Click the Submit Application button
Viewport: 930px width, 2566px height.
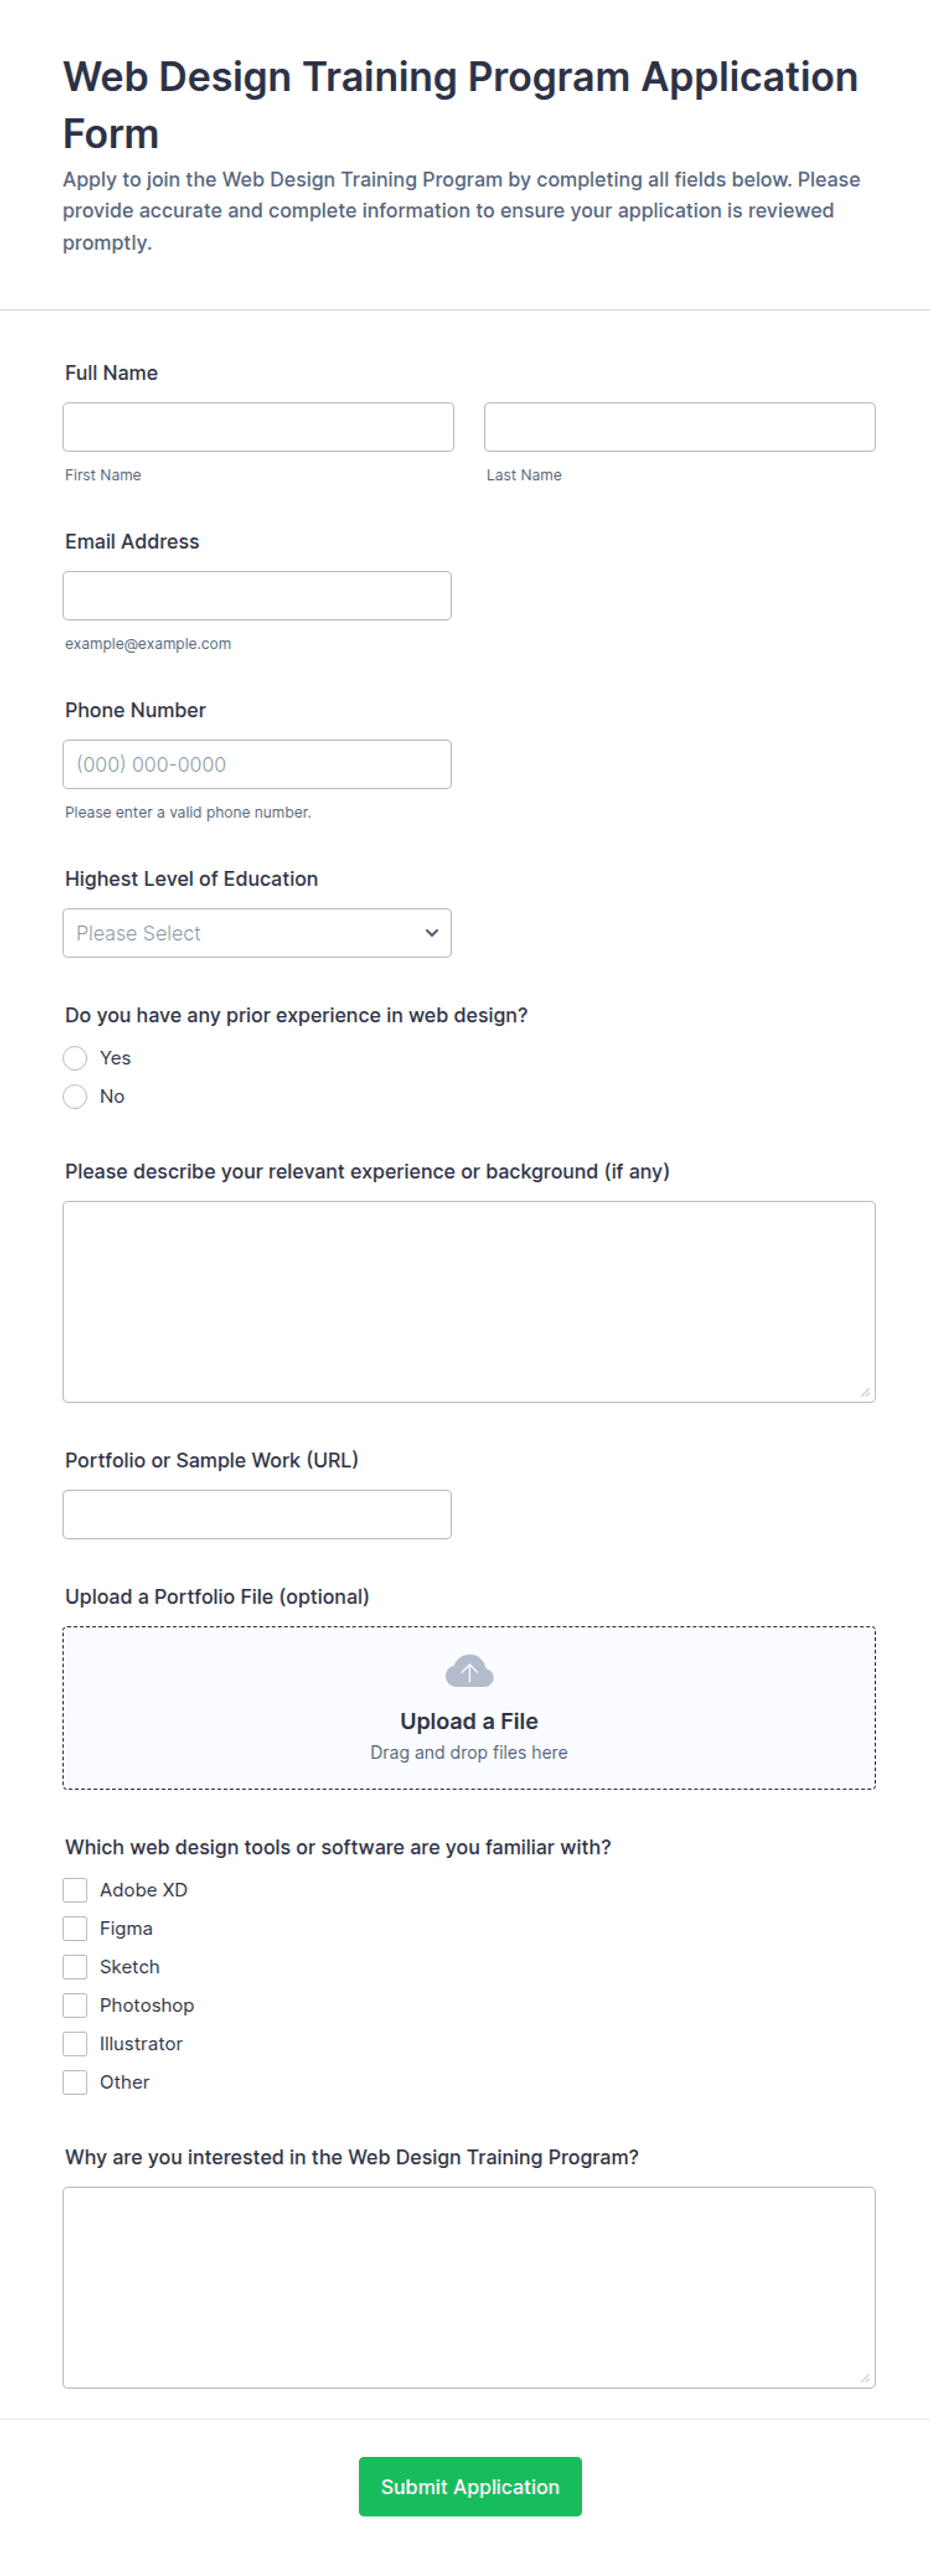click(x=470, y=2487)
